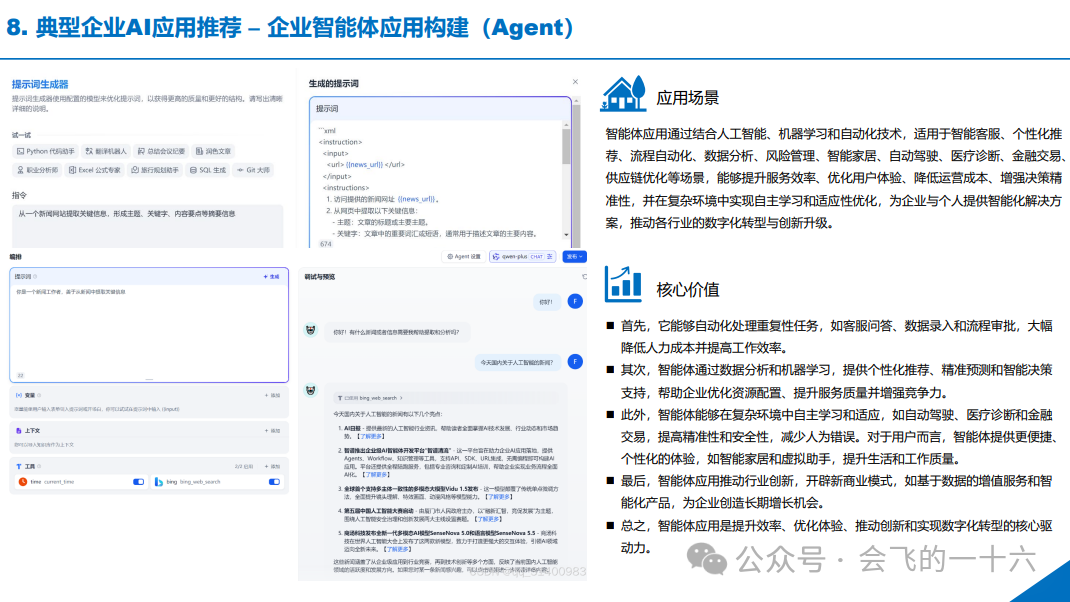The height and width of the screenshot is (602, 1070).
Task: Open 了解更多 link under AI日报
Action: 371,436
